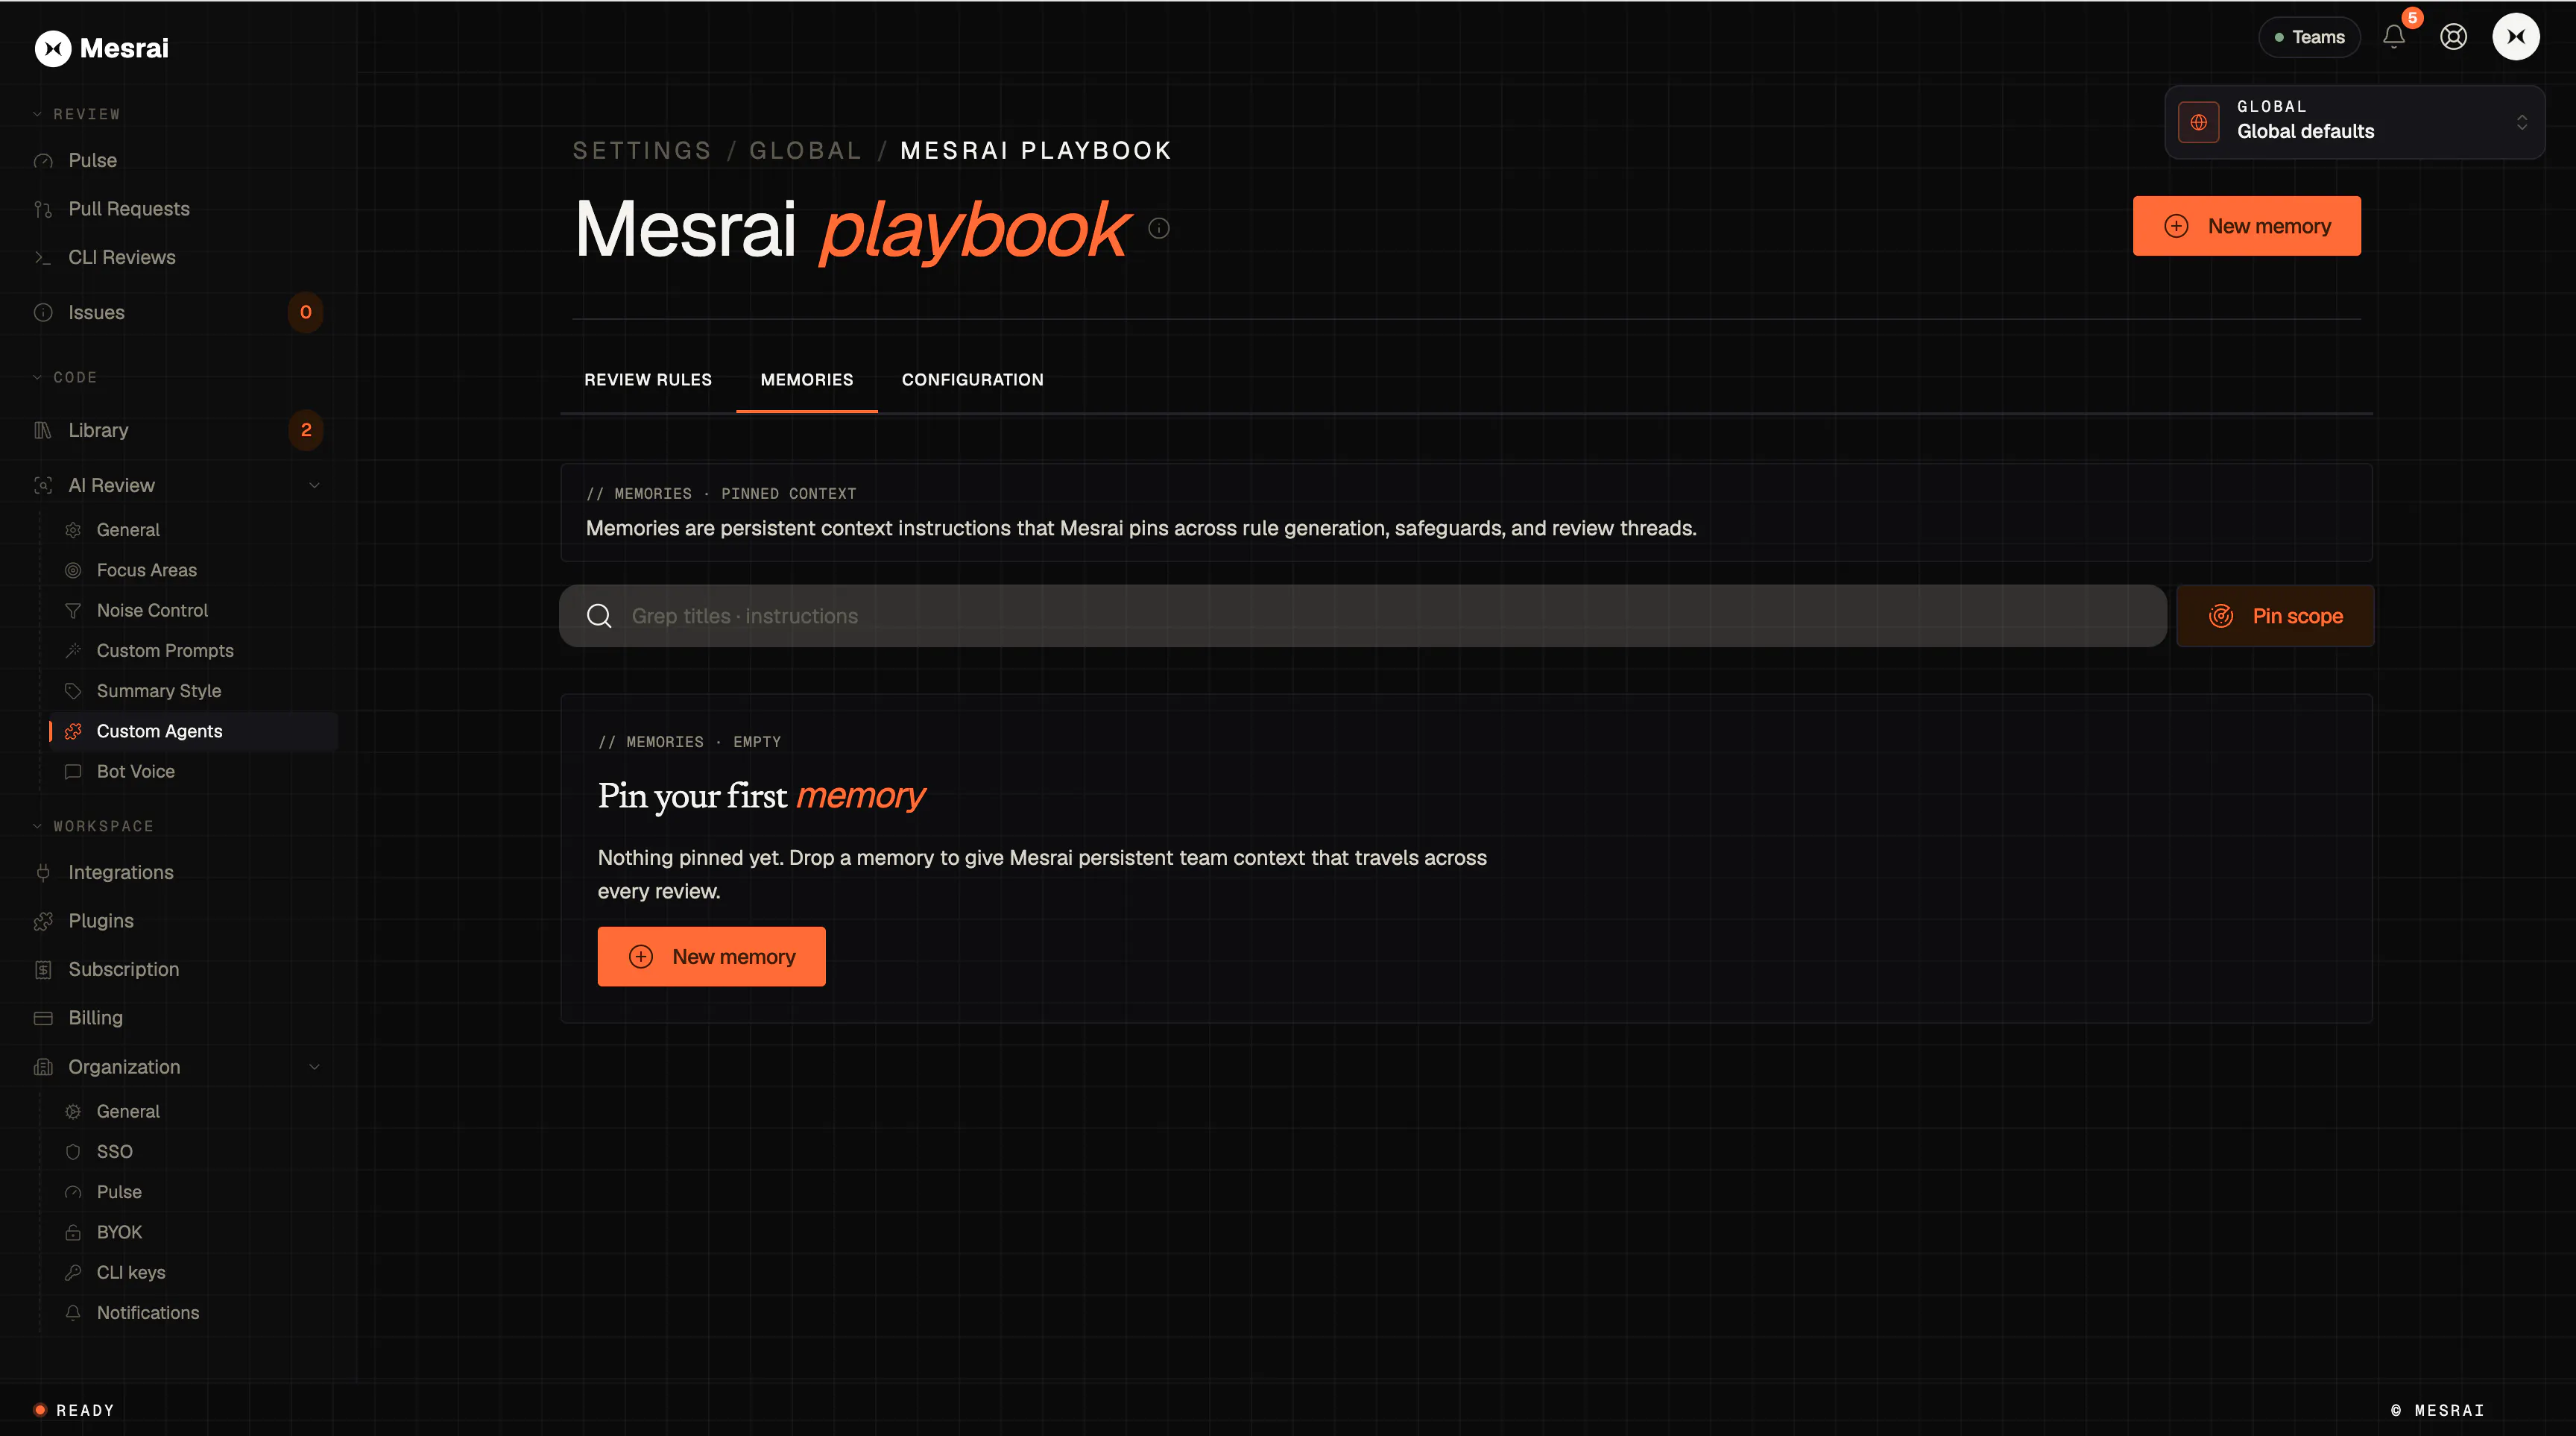The image size is (2576, 1436).
Task: Click the Issues sidebar icon
Action: click(43, 313)
